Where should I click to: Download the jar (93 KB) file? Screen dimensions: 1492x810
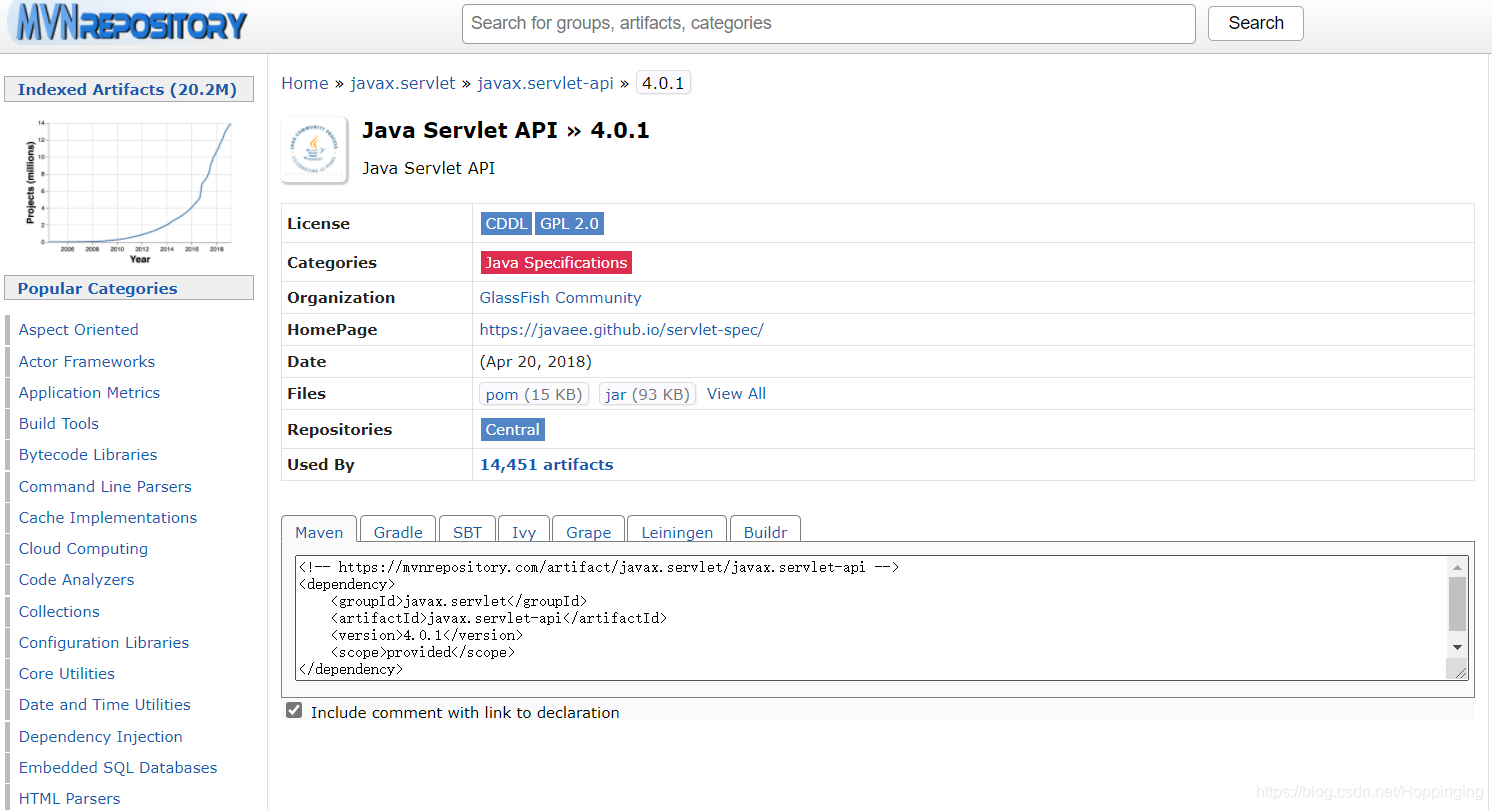click(647, 394)
